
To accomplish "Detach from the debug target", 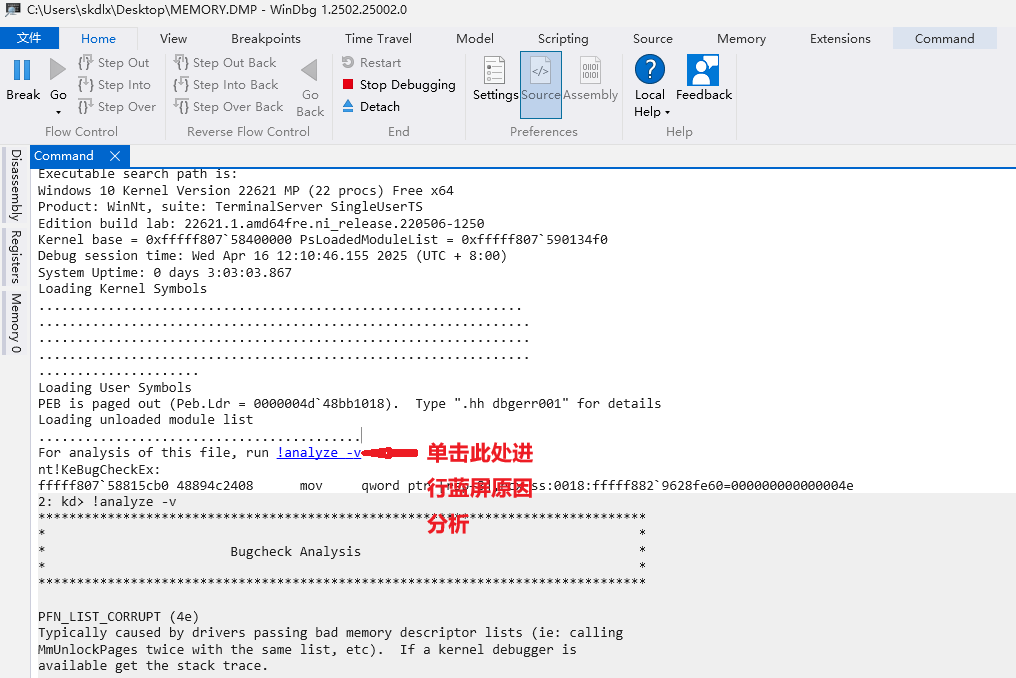I will (x=371, y=106).
